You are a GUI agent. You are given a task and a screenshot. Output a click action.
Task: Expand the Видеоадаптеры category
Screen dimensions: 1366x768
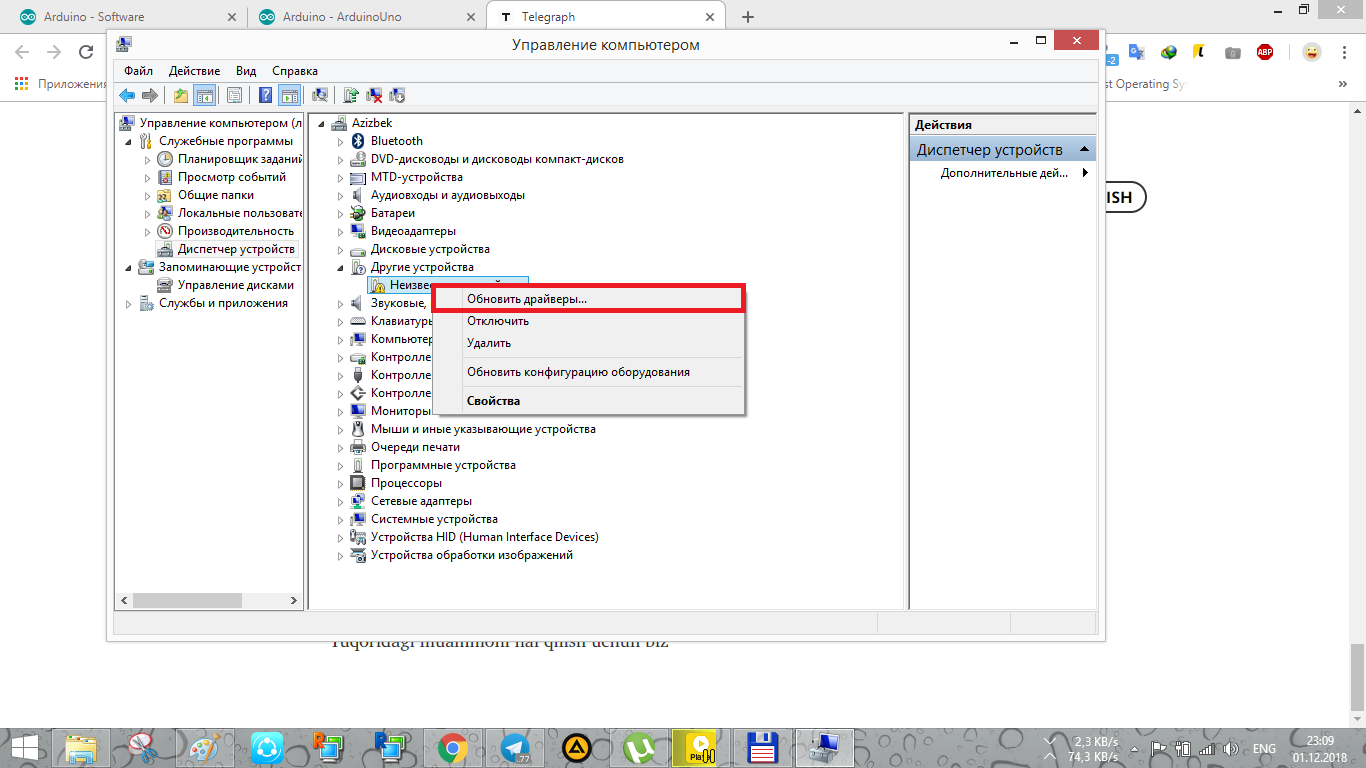click(340, 231)
